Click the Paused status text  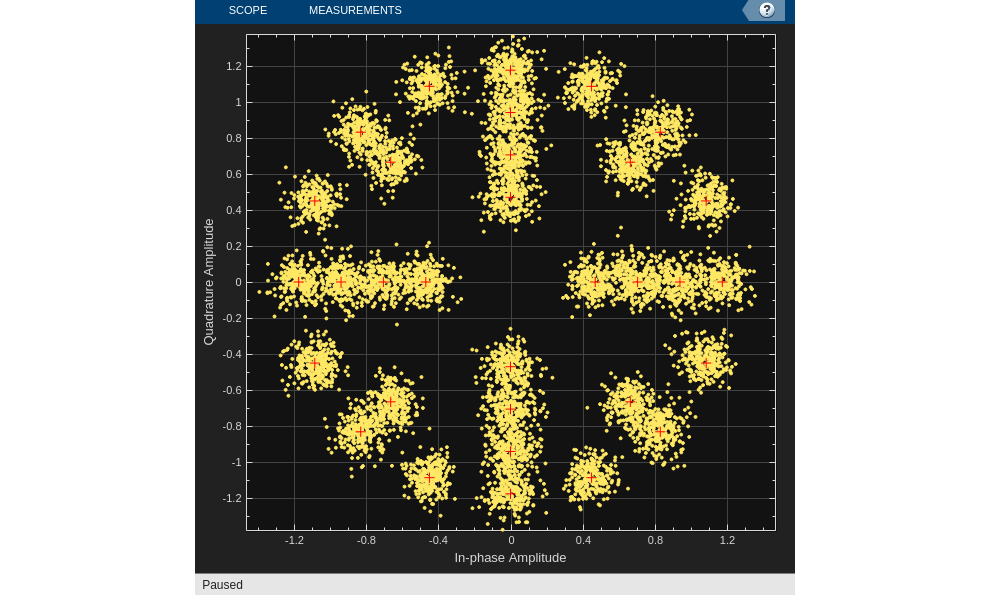(x=222, y=585)
